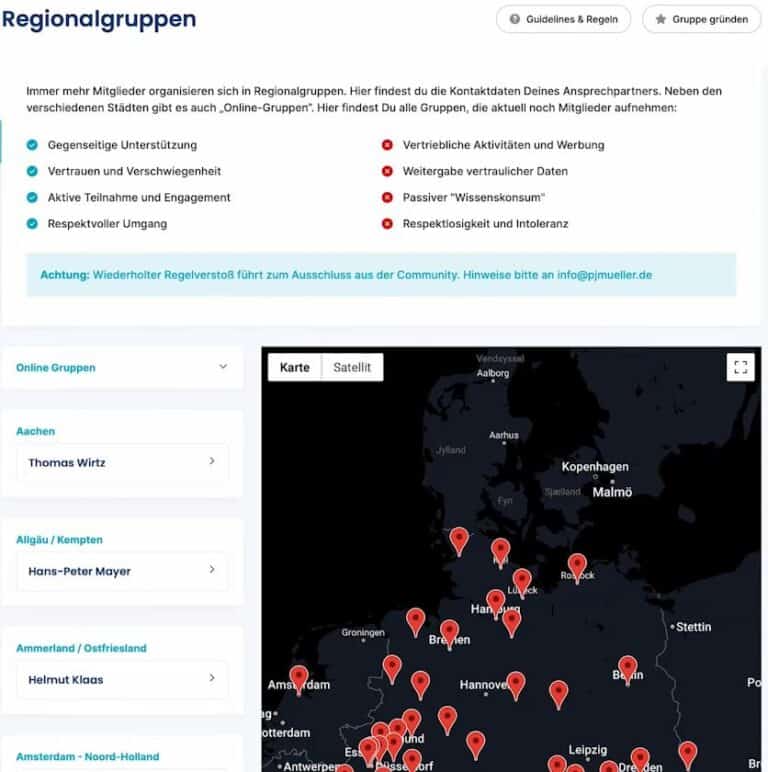Click the teal checkmark beside Gegenseitige Unterstützung
The width and height of the screenshot is (768, 772).
click(x=33, y=145)
